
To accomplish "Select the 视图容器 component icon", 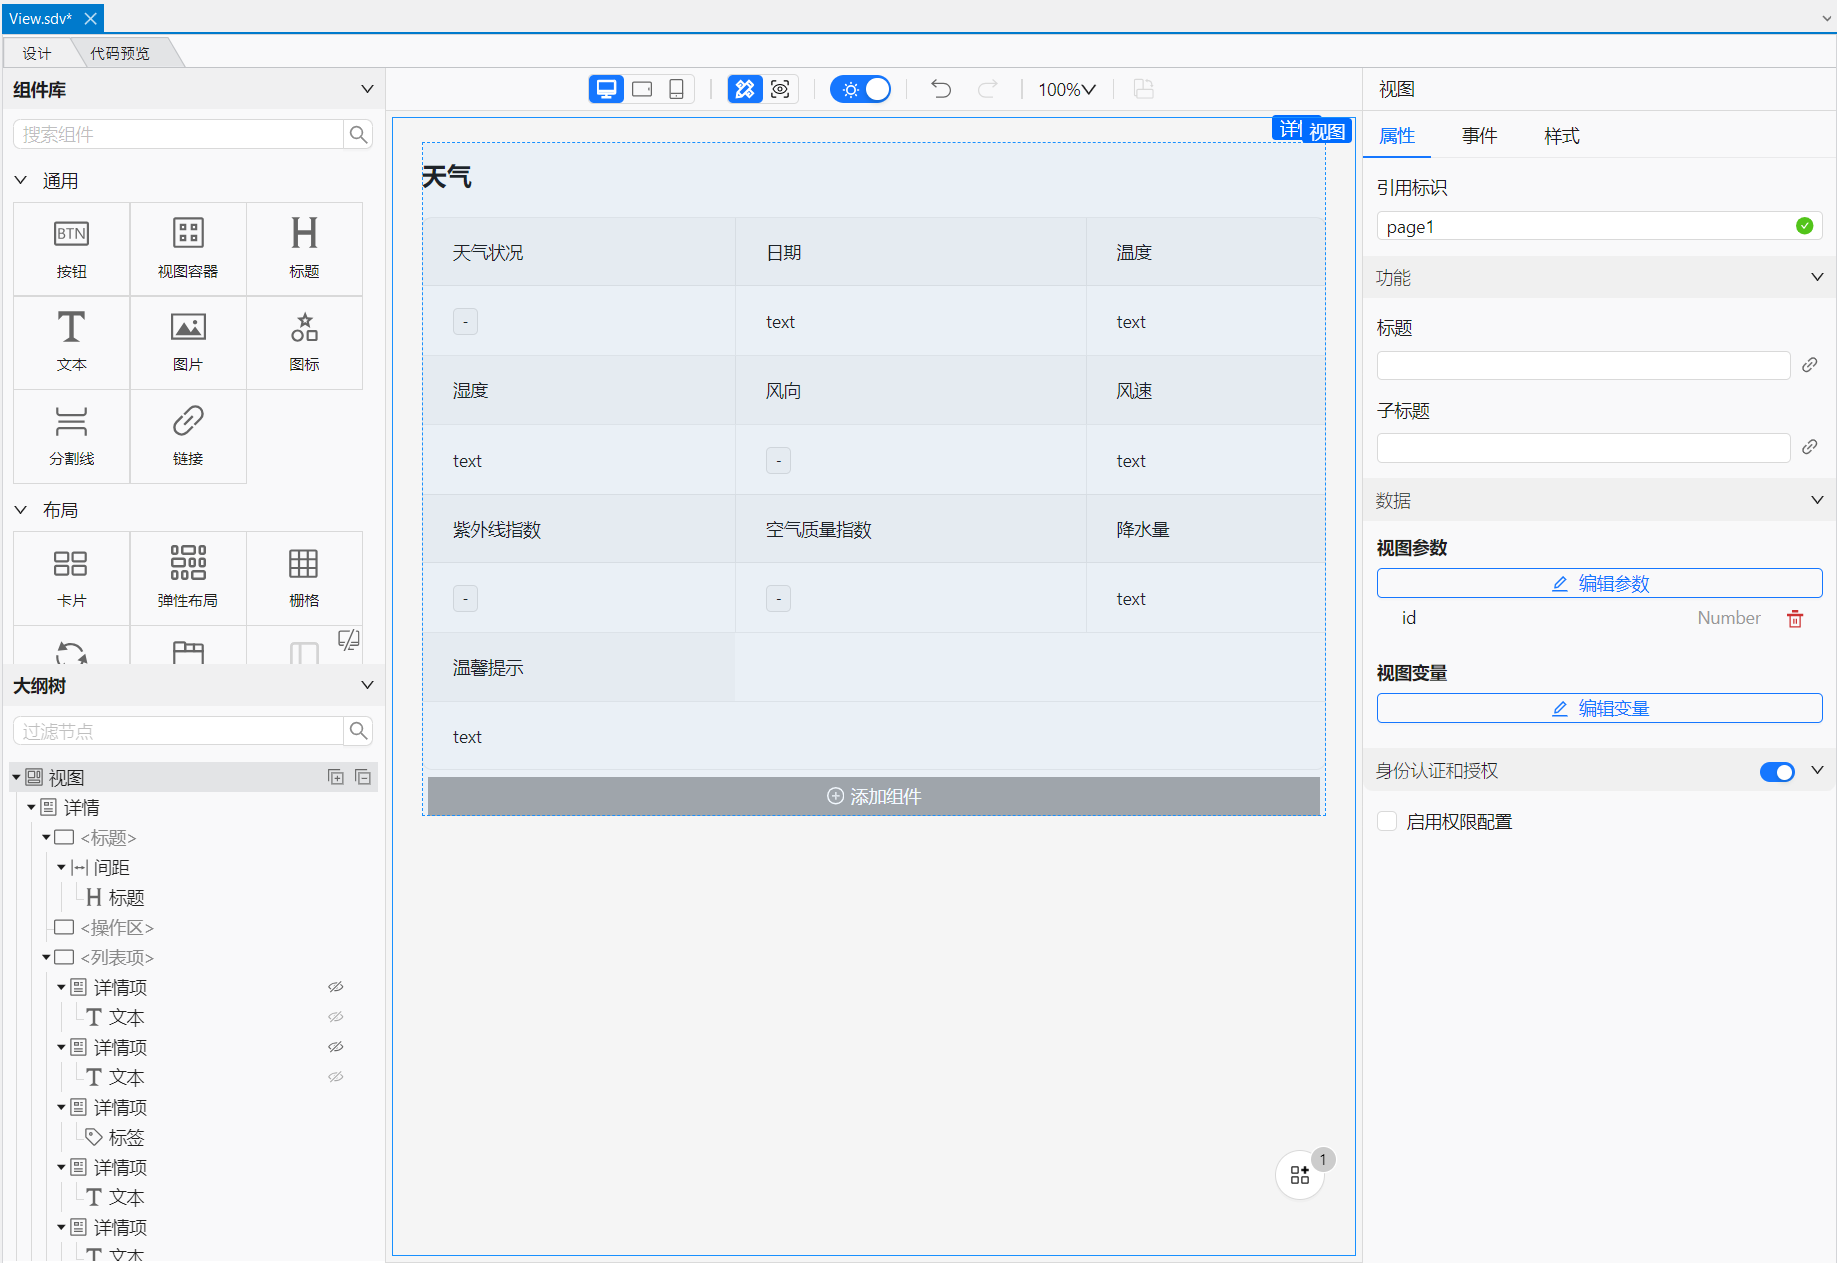I will tap(188, 248).
